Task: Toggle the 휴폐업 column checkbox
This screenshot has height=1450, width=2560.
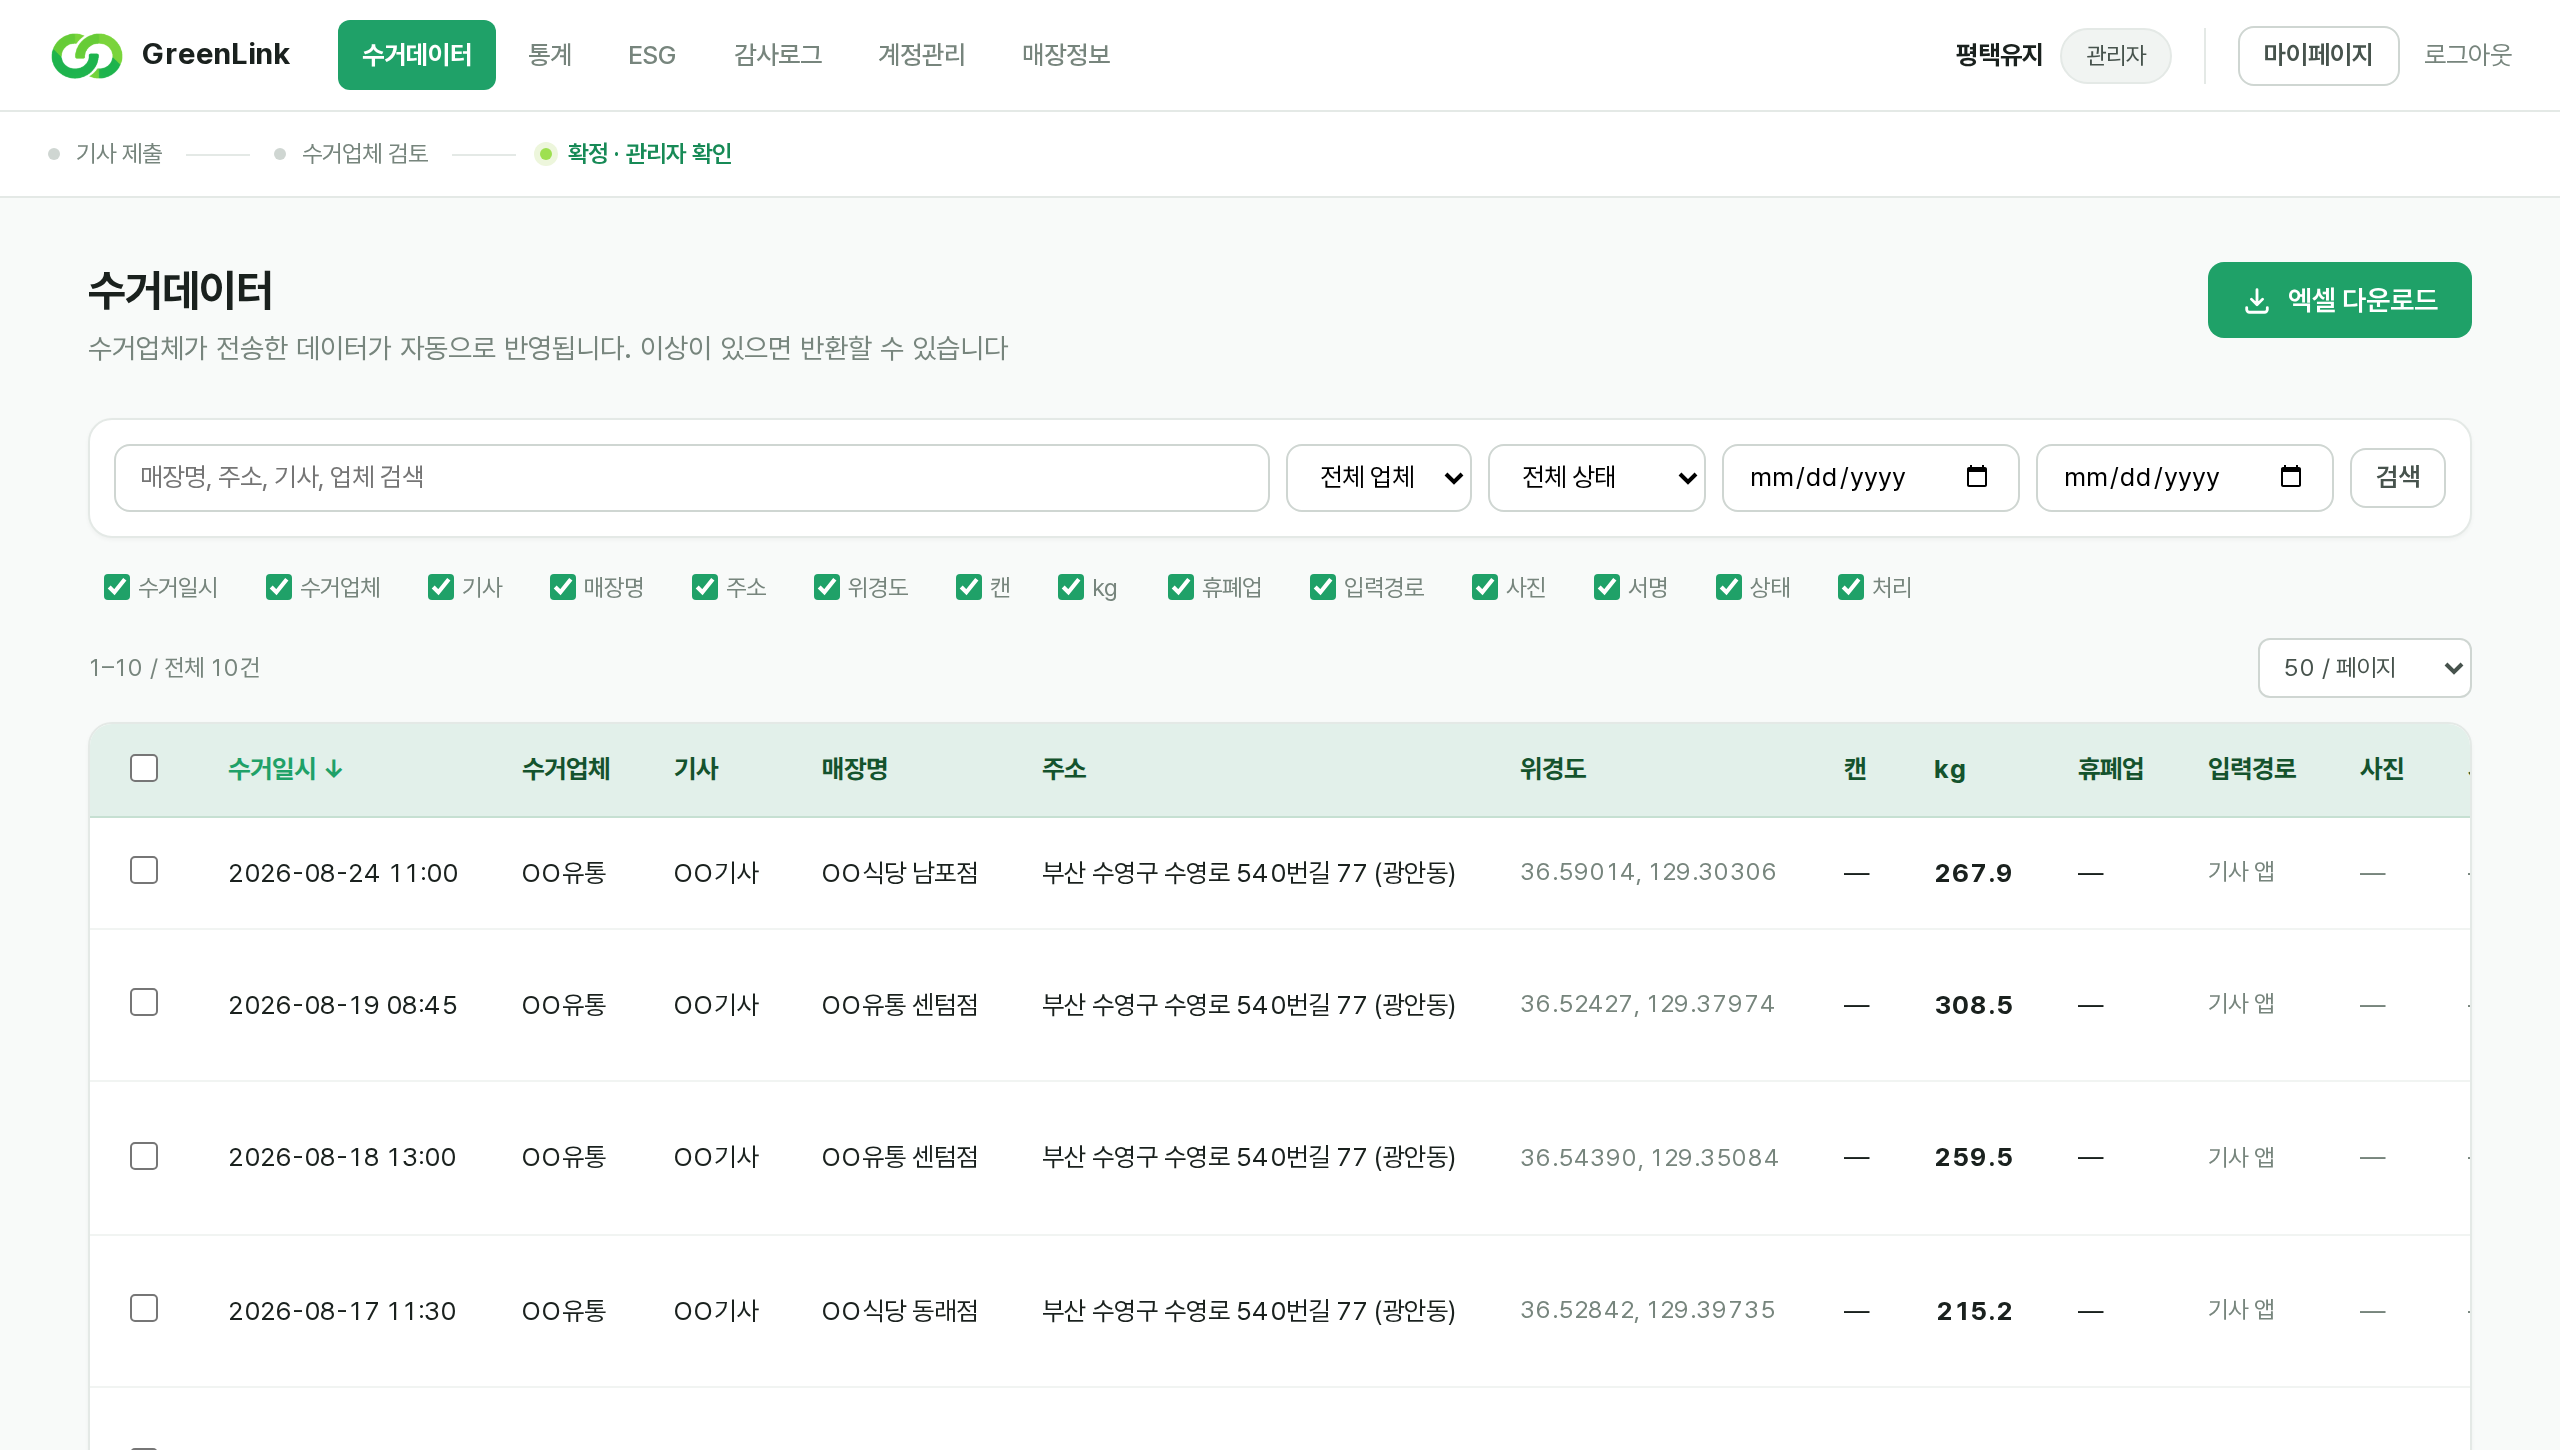Action: pos(1181,587)
